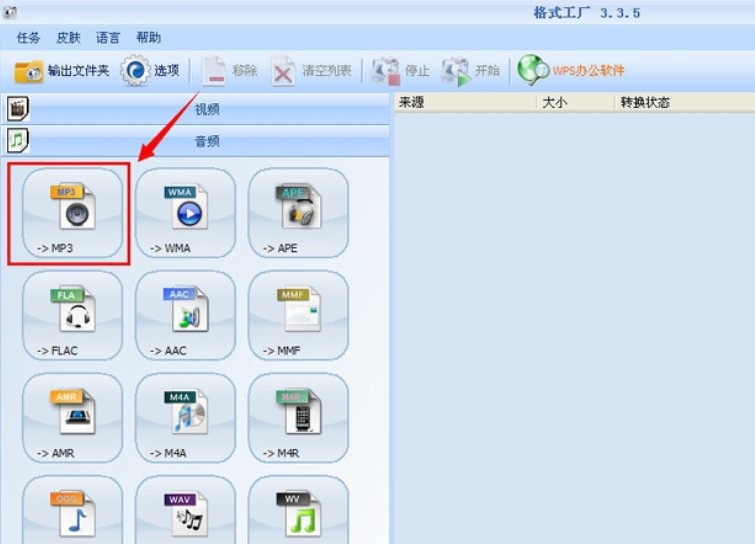Open the -> M4R ringtone converter
755x544 pixels.
click(299, 418)
